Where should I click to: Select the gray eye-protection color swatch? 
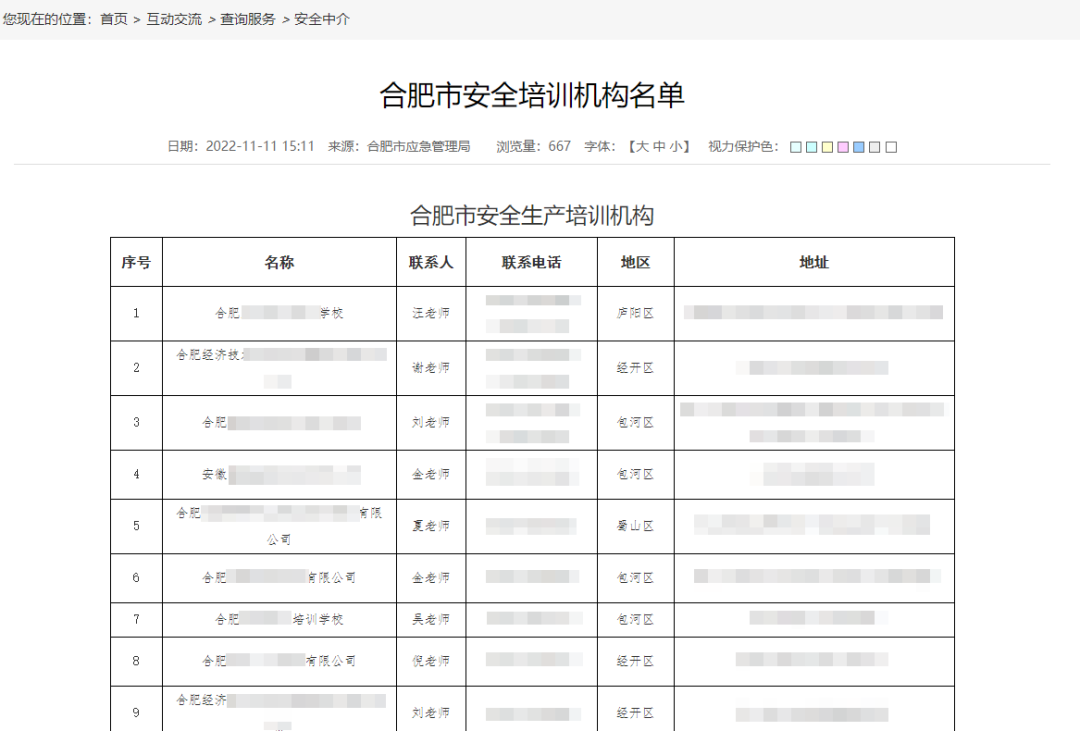(x=874, y=146)
